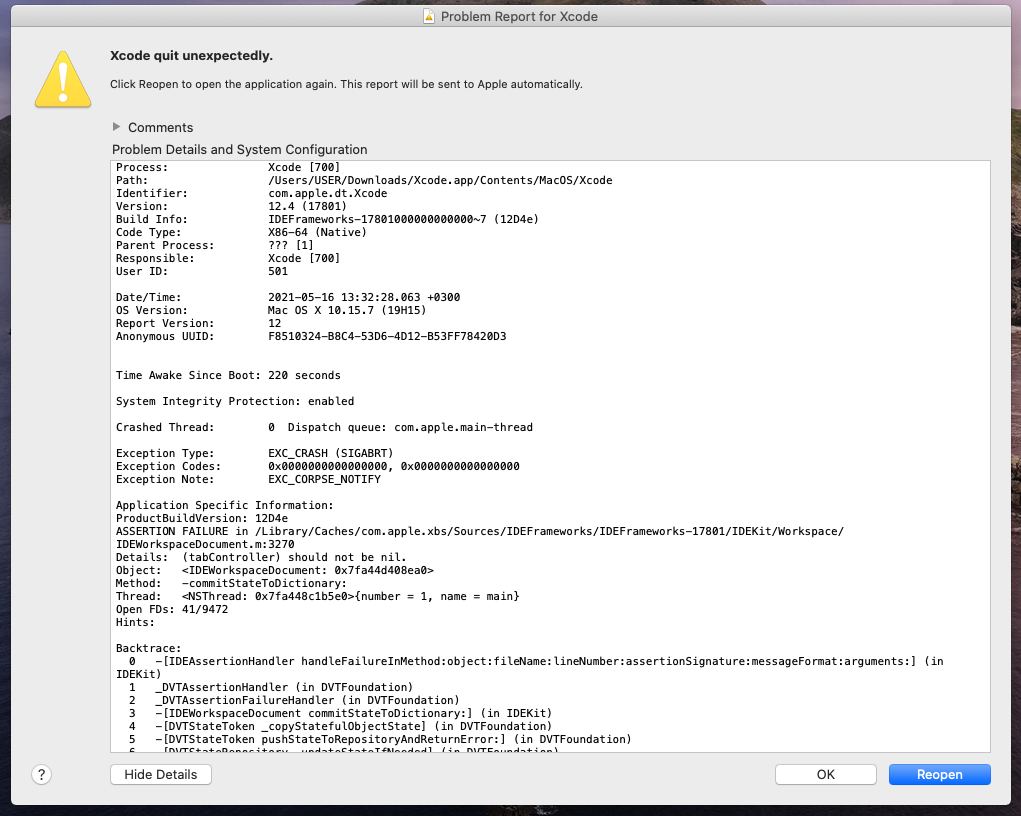Click 'System Integrity Protection: enabled' line
The height and width of the screenshot is (816, 1021).
coord(235,402)
